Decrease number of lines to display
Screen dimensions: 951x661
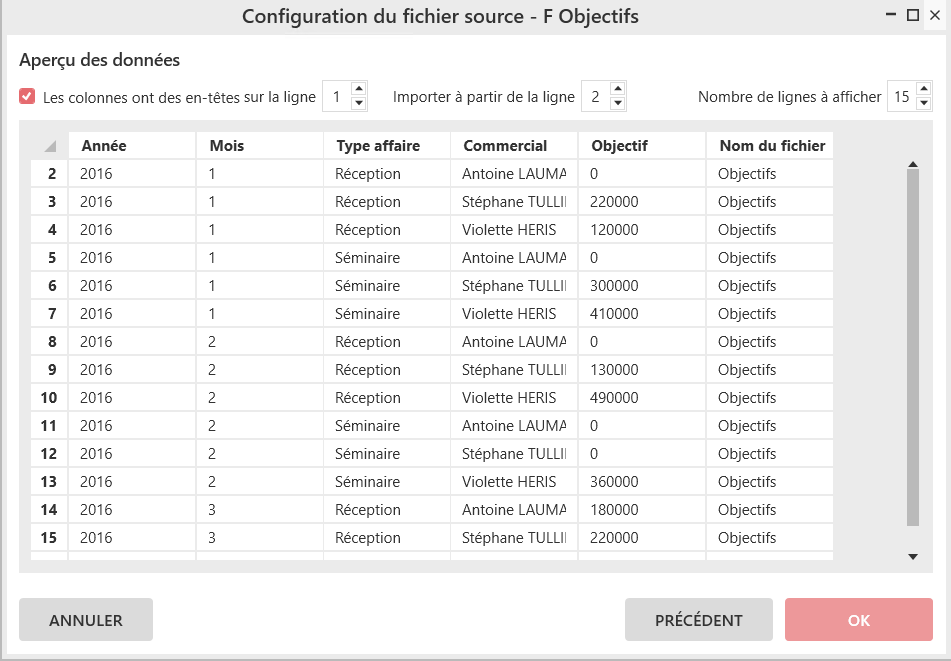(924, 103)
